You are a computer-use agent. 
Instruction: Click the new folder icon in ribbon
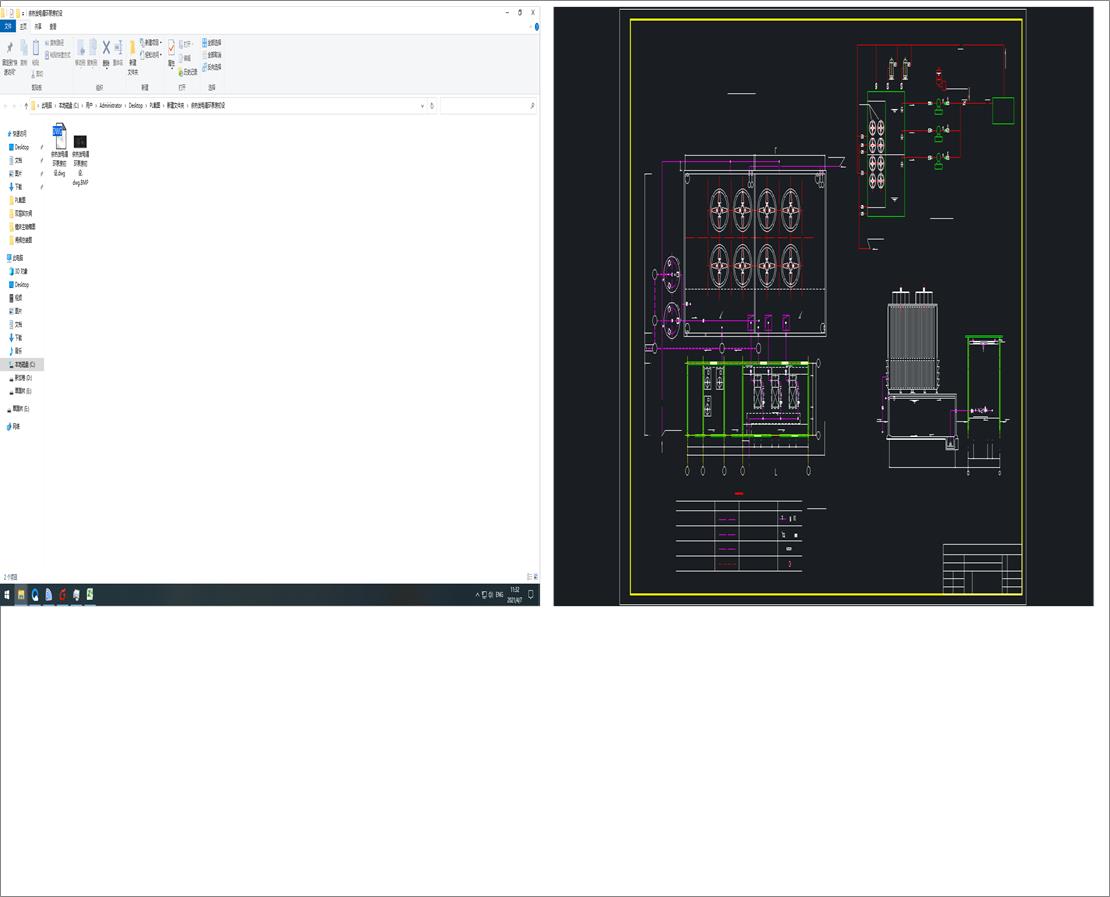[132, 50]
